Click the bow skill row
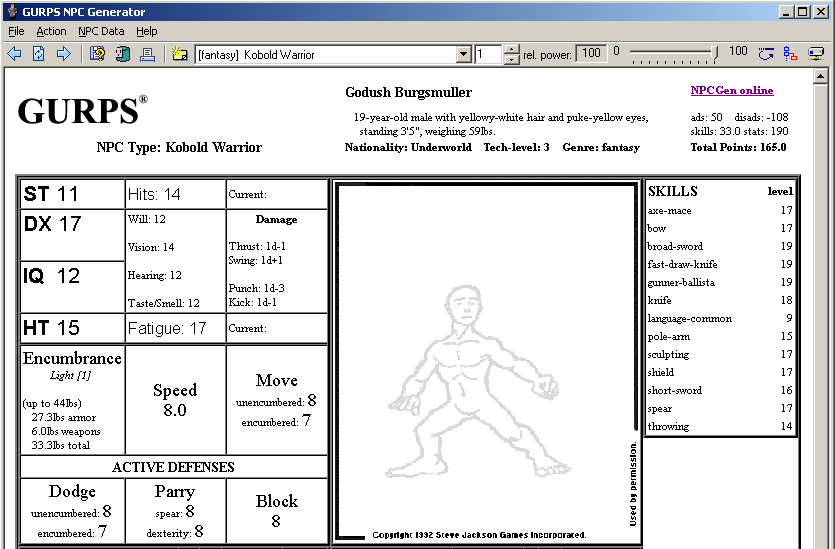 [720, 228]
